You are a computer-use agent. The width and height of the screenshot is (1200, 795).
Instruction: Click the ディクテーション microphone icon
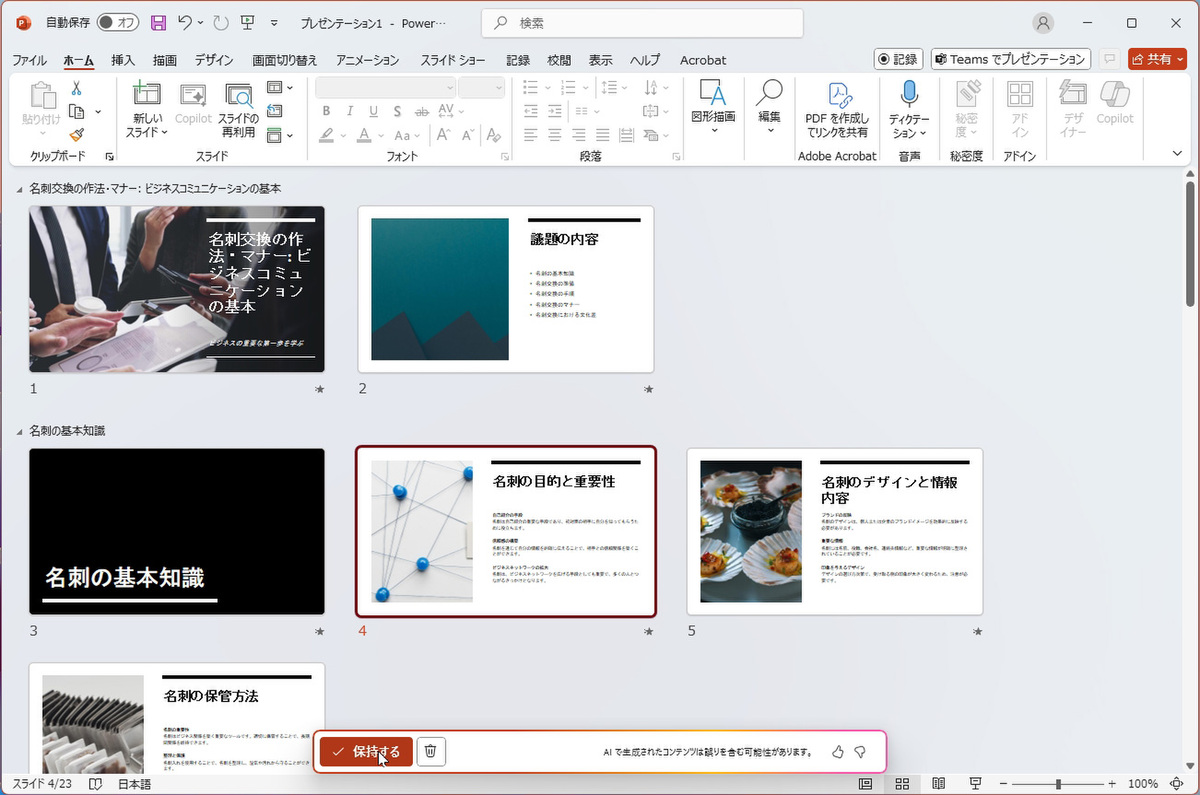click(908, 95)
